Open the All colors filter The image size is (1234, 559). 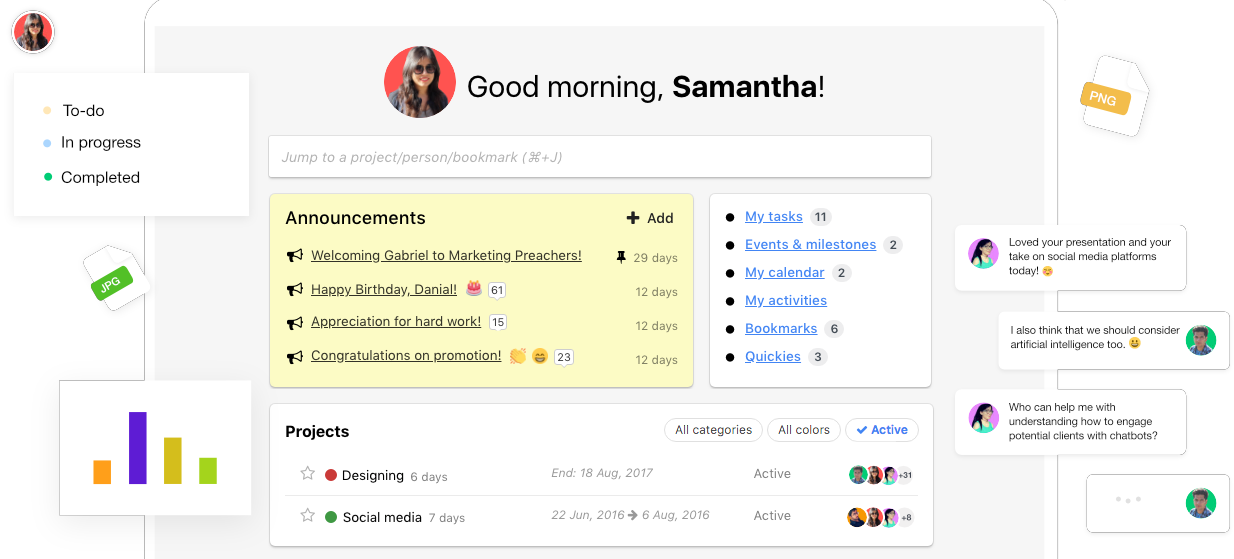[804, 430]
